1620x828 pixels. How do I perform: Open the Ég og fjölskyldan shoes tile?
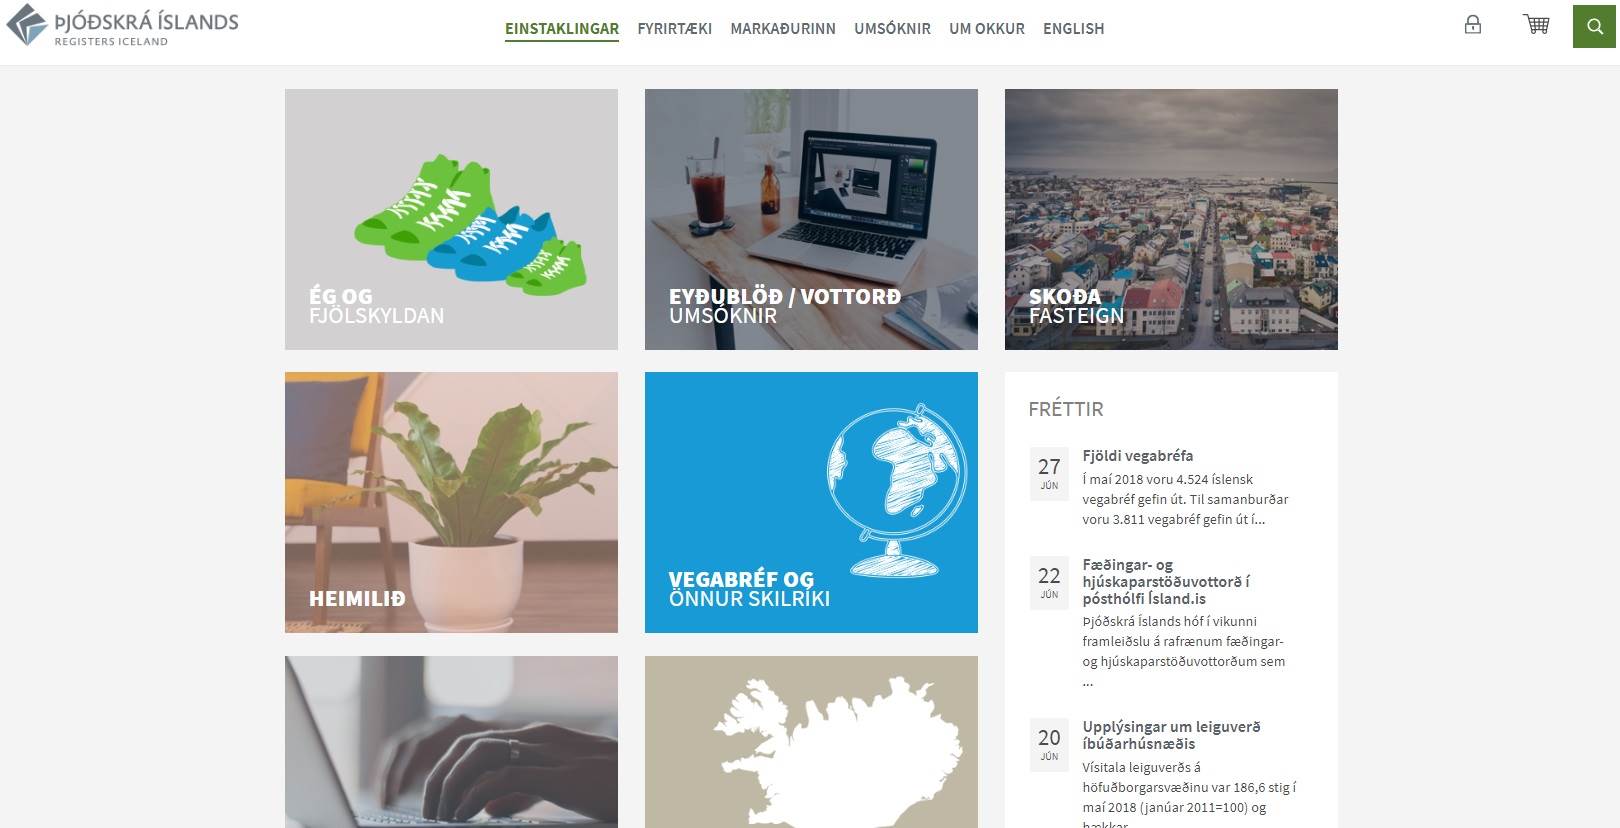tap(451, 219)
